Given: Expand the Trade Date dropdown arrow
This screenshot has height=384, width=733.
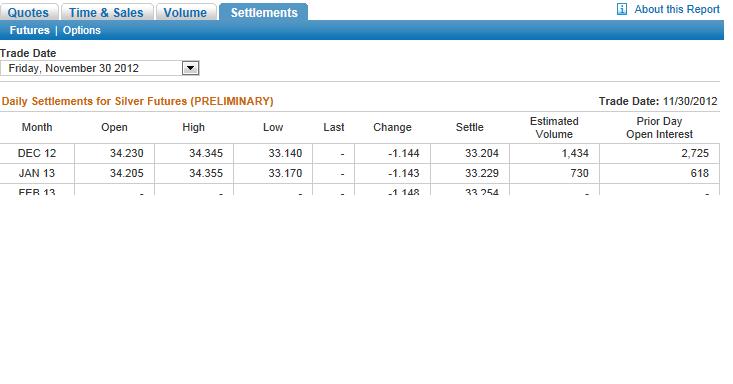Looking at the screenshot, I should point(190,68).
